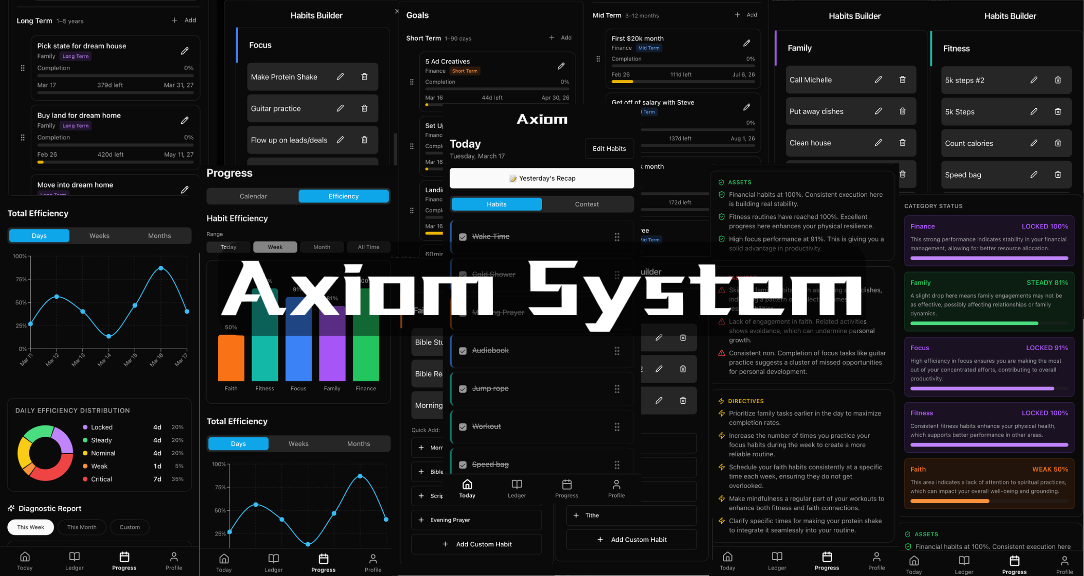Viewport: 1084px width, 576px height.
Task: Click the 'Edit Habits' button
Action: tap(609, 149)
